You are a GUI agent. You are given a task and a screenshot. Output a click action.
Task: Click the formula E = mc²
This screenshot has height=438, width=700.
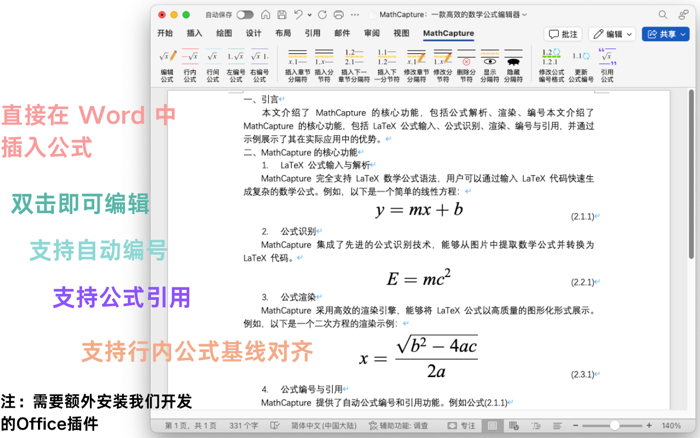tap(419, 278)
